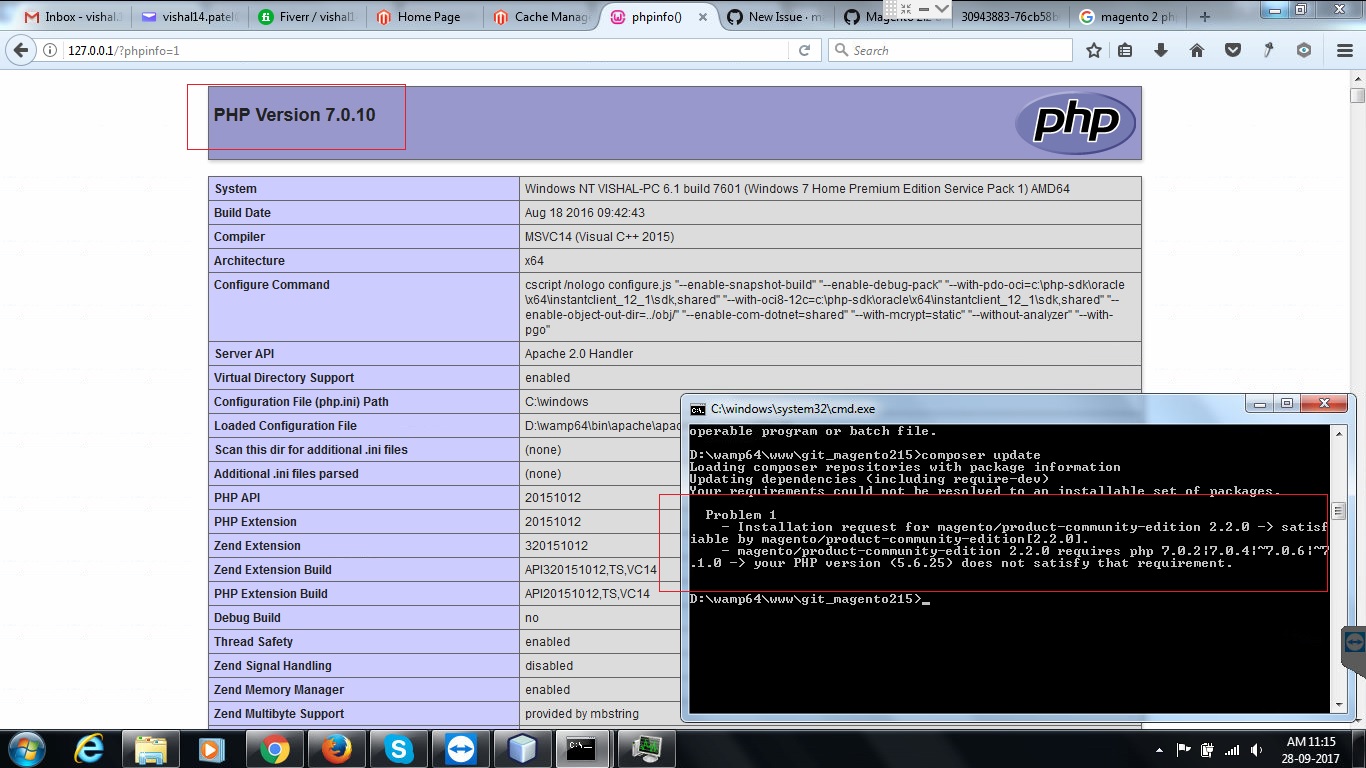The width and height of the screenshot is (1366, 768).
Task: Go to the Firefox home page
Action: click(x=1197, y=50)
